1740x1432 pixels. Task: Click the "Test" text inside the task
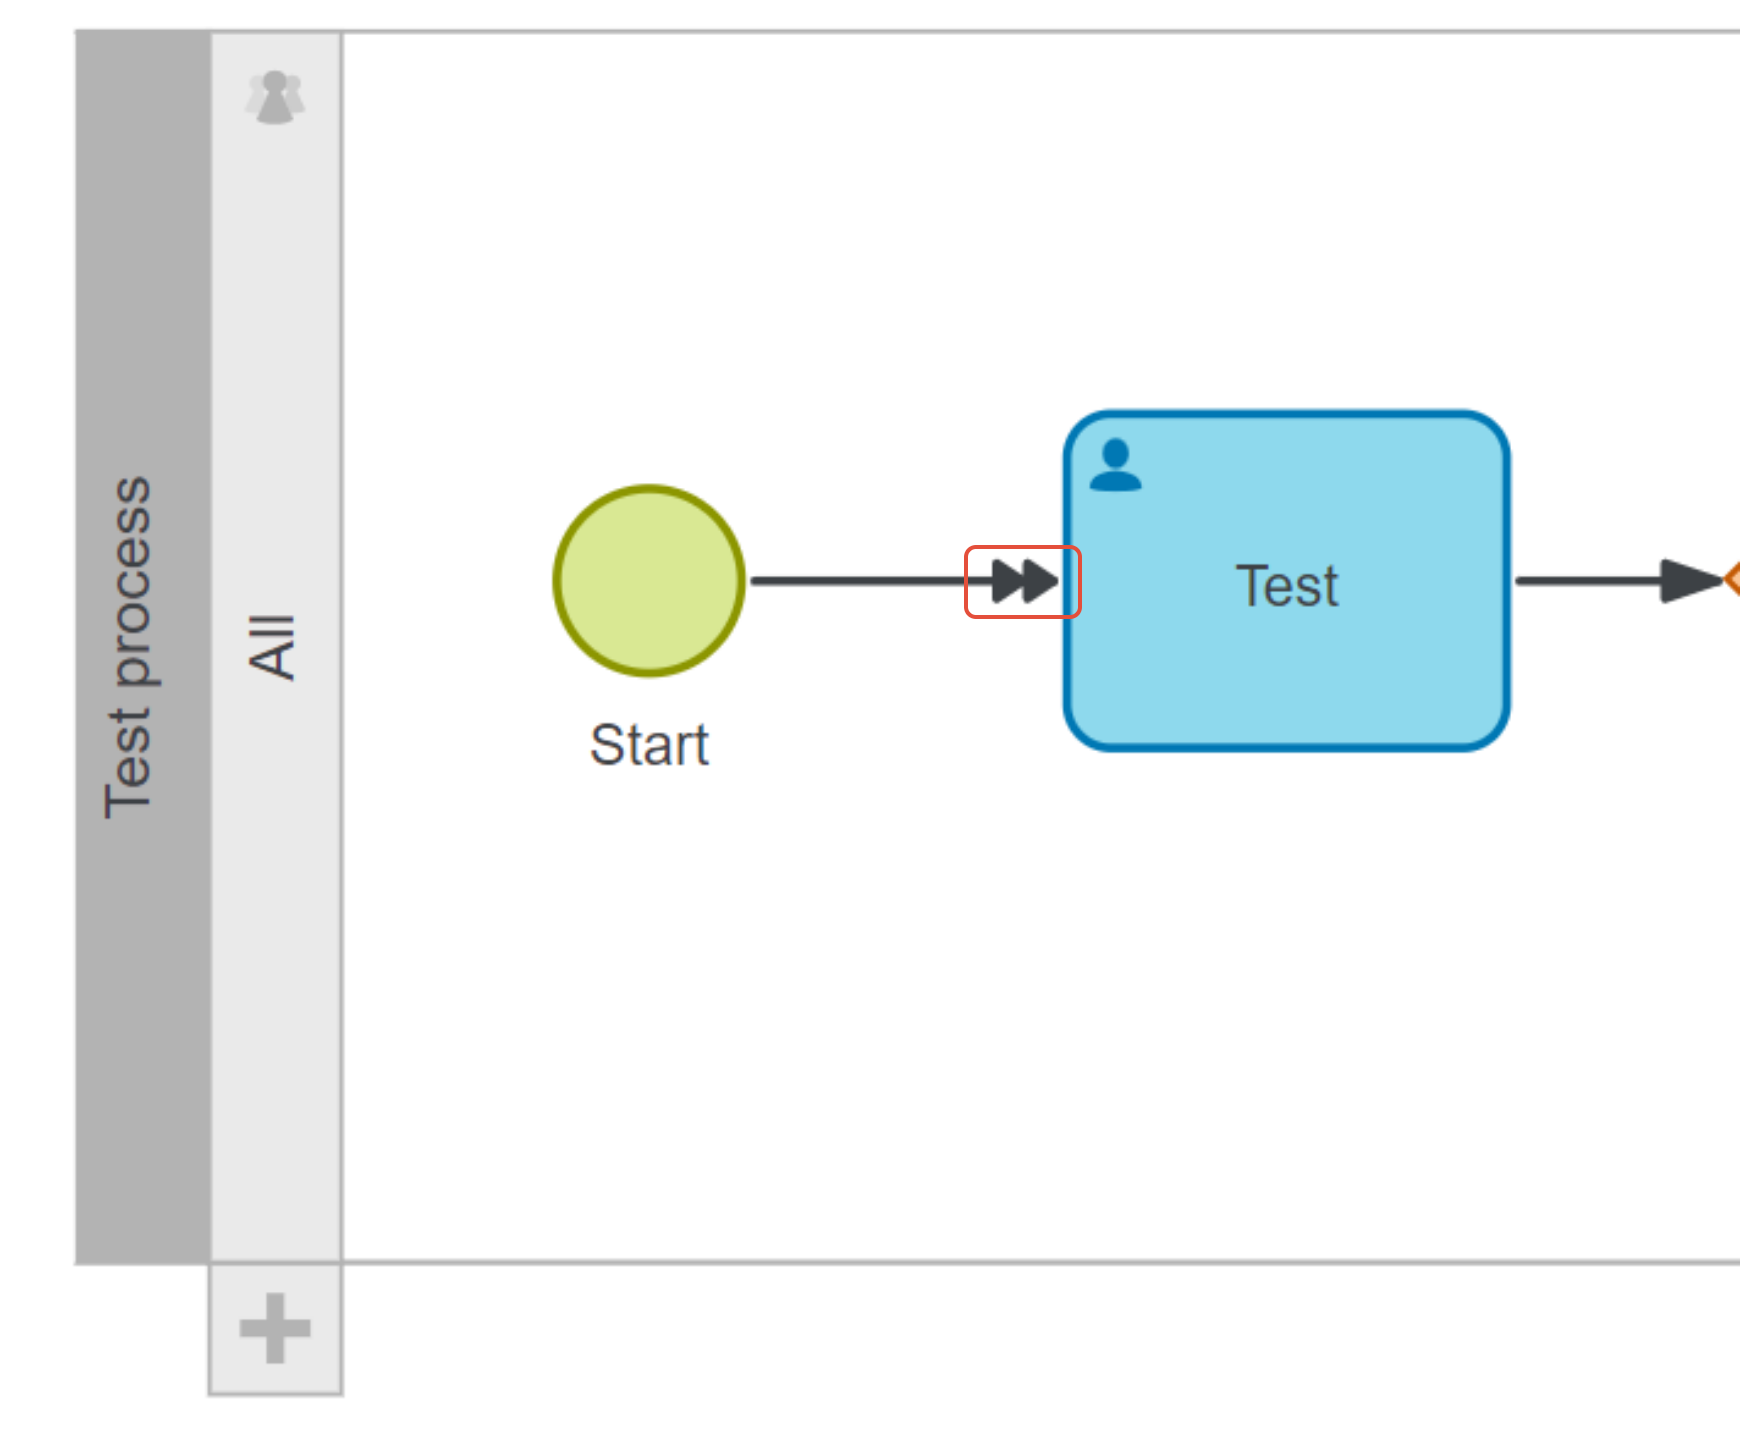[1286, 586]
